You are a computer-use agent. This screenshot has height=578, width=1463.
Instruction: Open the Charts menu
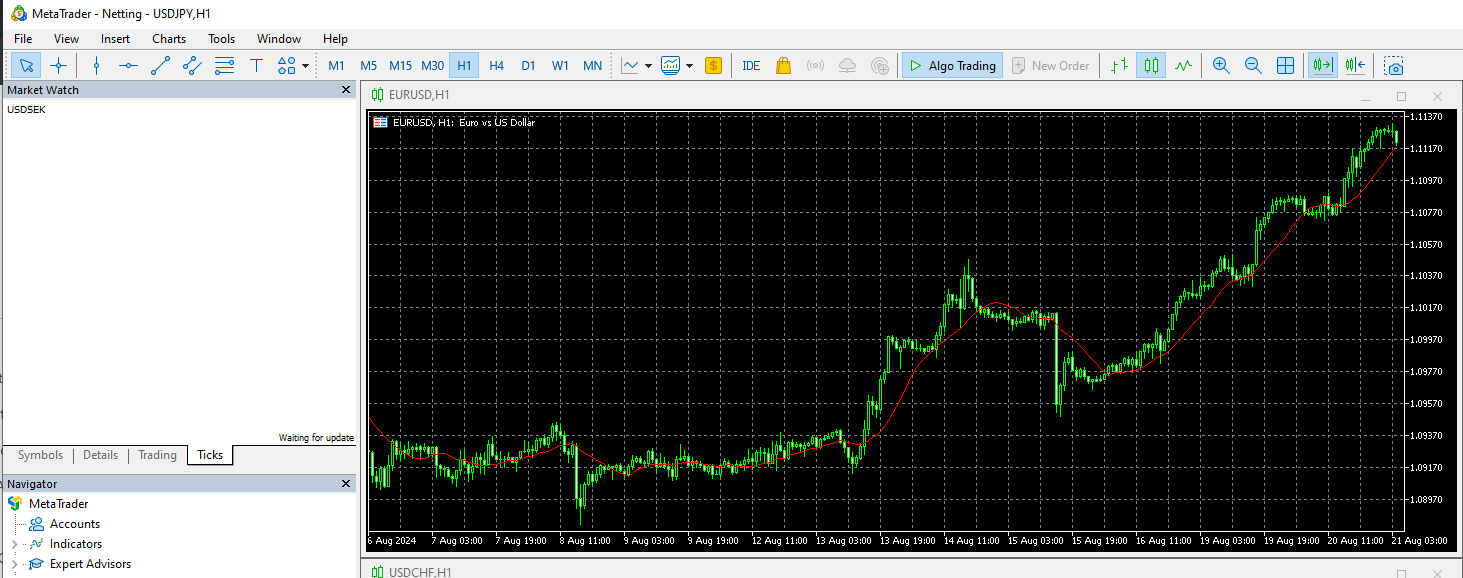pyautogui.click(x=168, y=38)
